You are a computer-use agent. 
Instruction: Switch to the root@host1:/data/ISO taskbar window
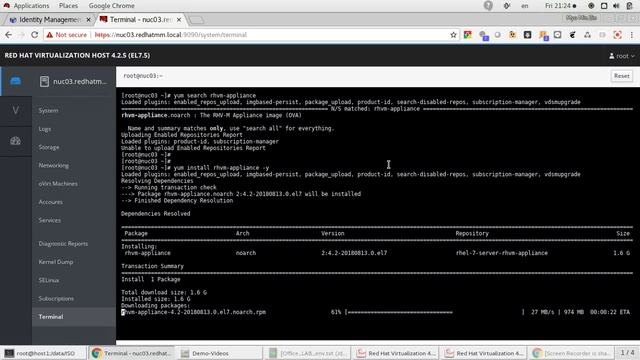click(x=44, y=353)
